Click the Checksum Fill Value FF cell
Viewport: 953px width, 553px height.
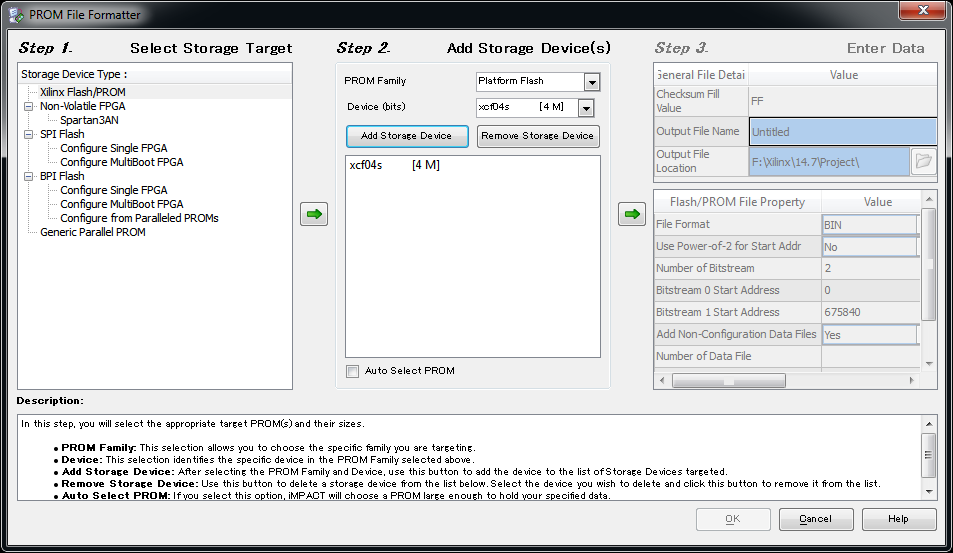tap(843, 101)
